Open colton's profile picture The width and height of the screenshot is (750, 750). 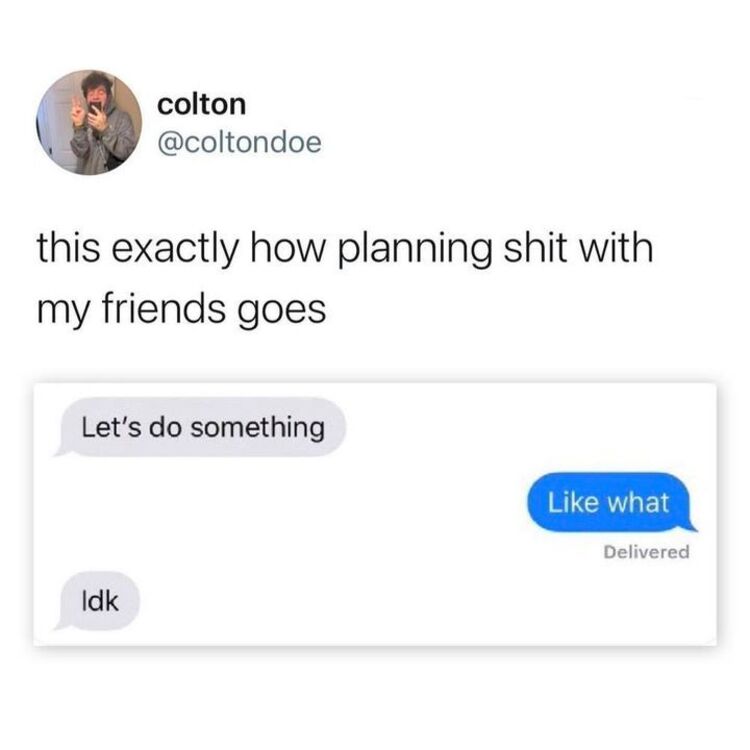[x=89, y=122]
